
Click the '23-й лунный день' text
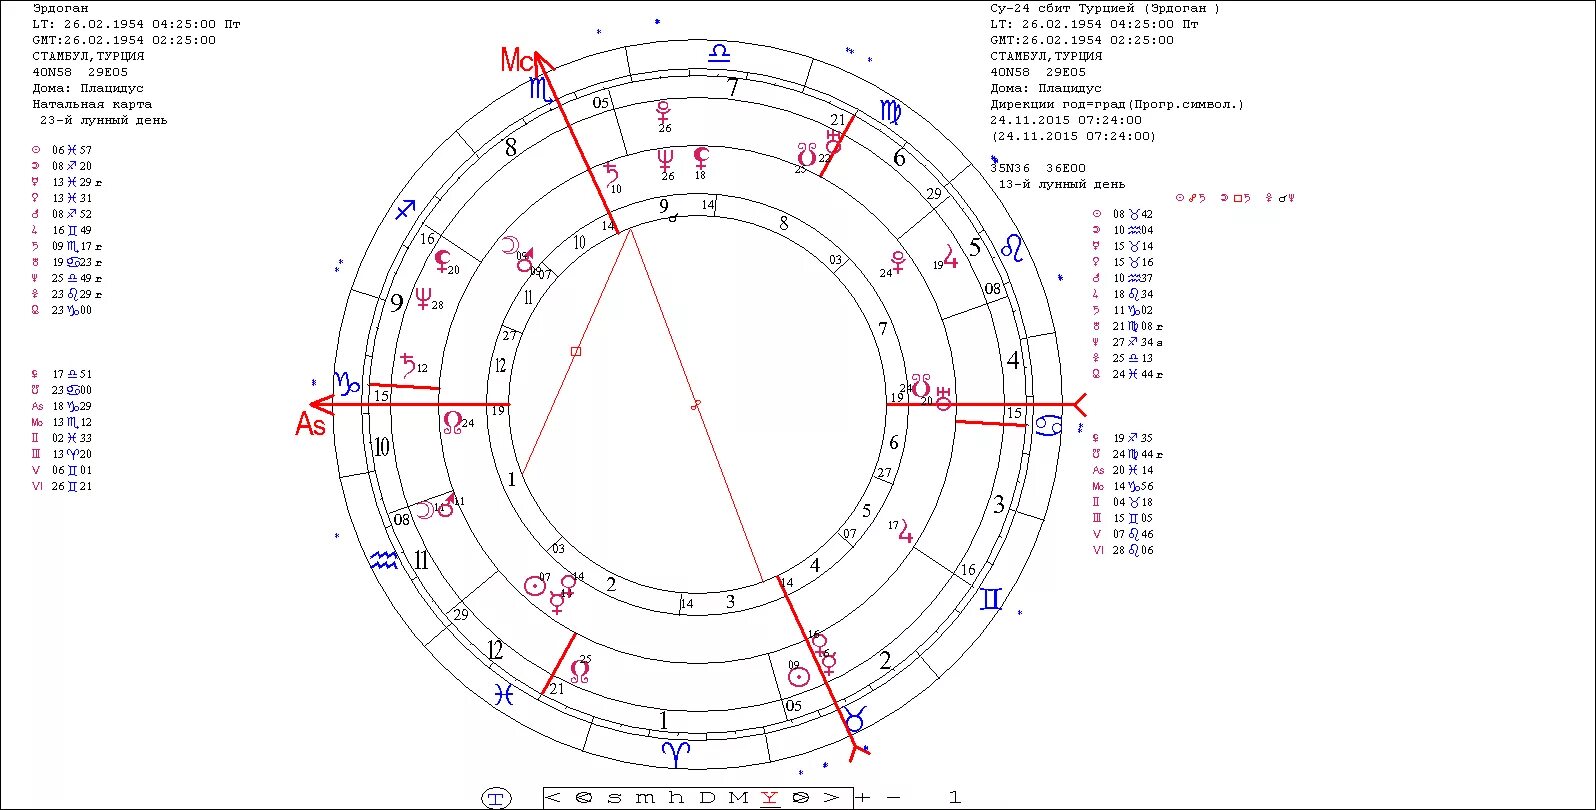click(x=104, y=120)
